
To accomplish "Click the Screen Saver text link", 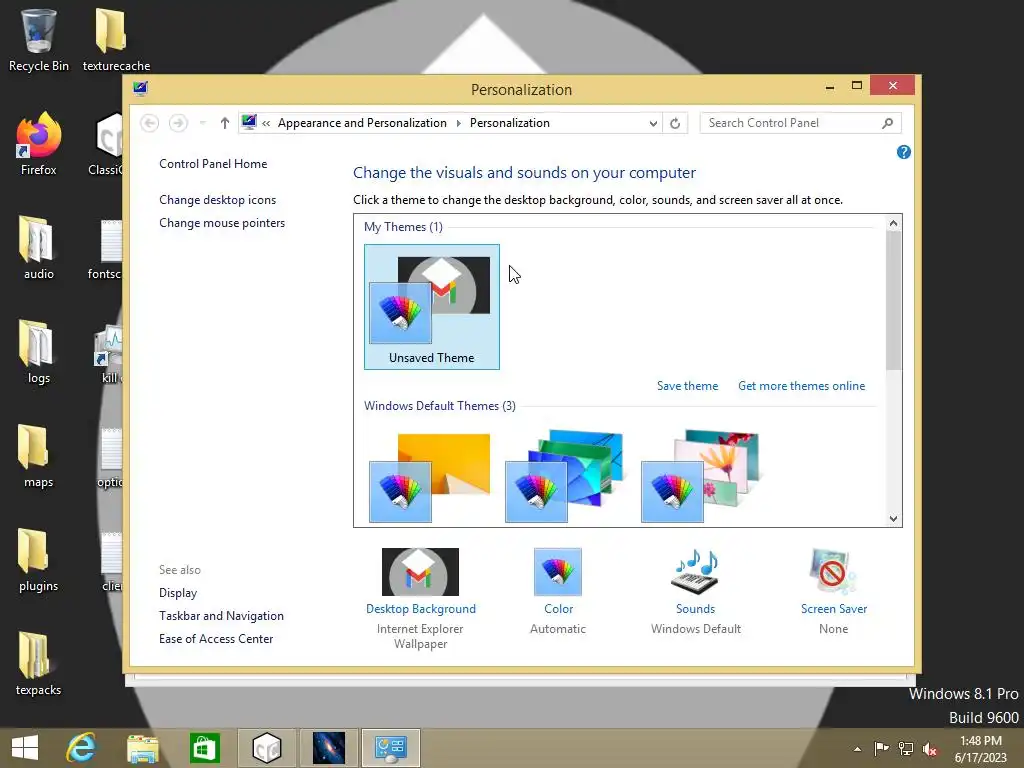I will 834,609.
